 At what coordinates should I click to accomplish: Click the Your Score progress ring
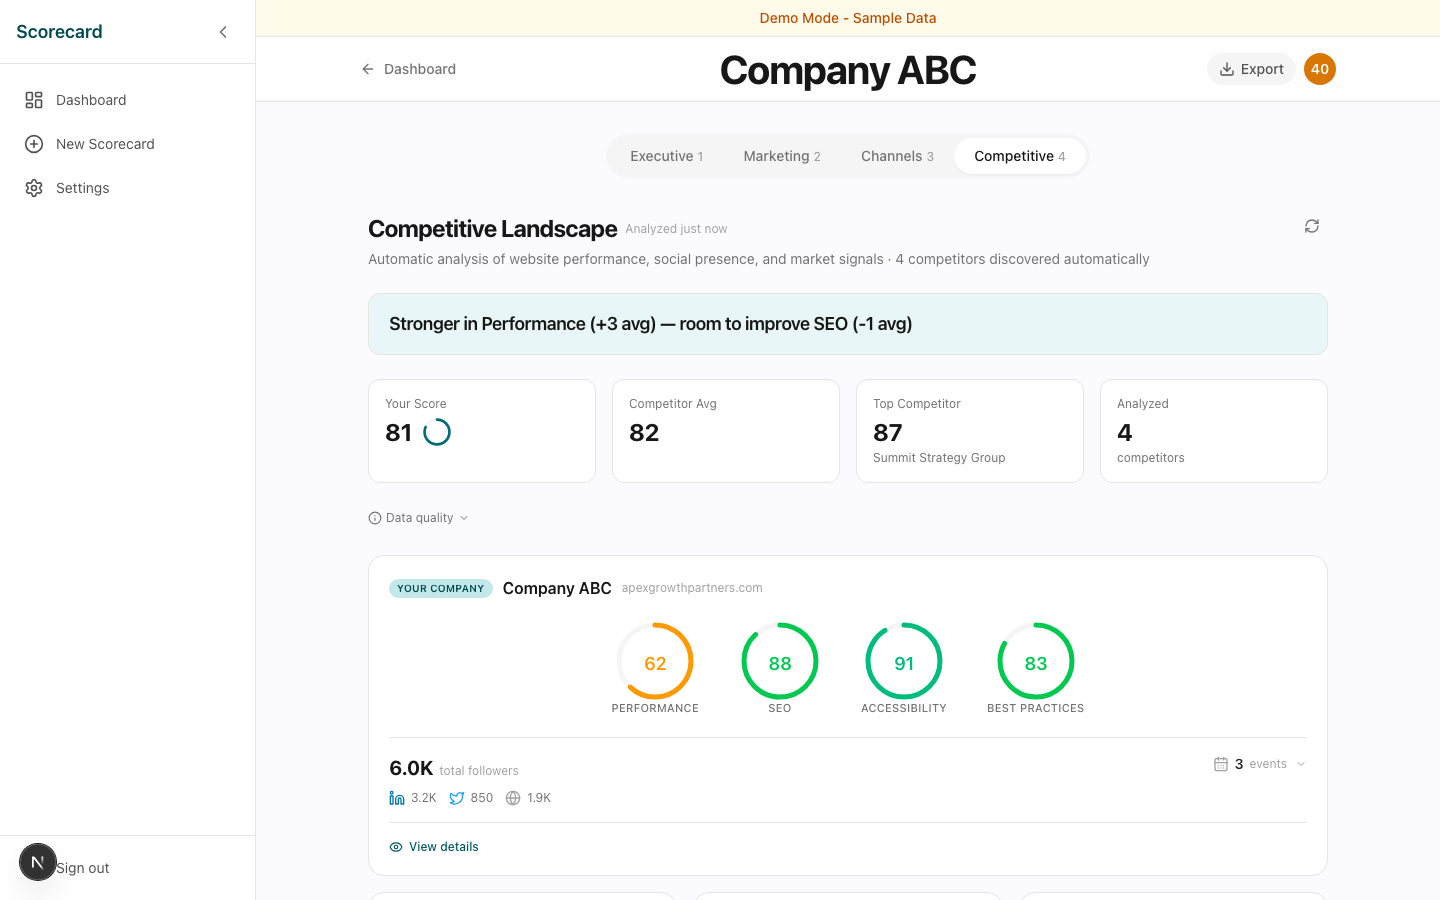[x=437, y=432]
